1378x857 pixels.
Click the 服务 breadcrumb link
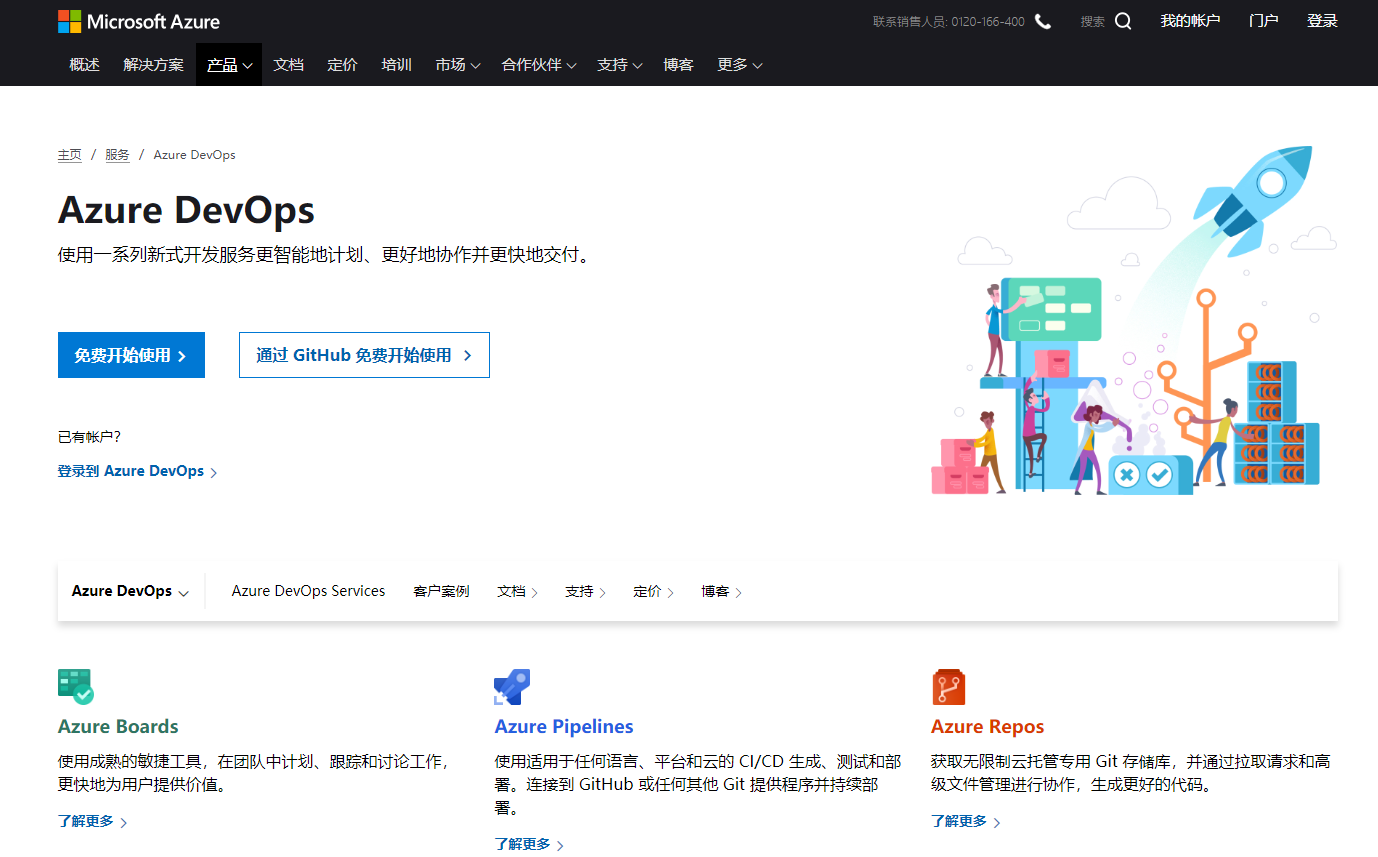coord(117,154)
